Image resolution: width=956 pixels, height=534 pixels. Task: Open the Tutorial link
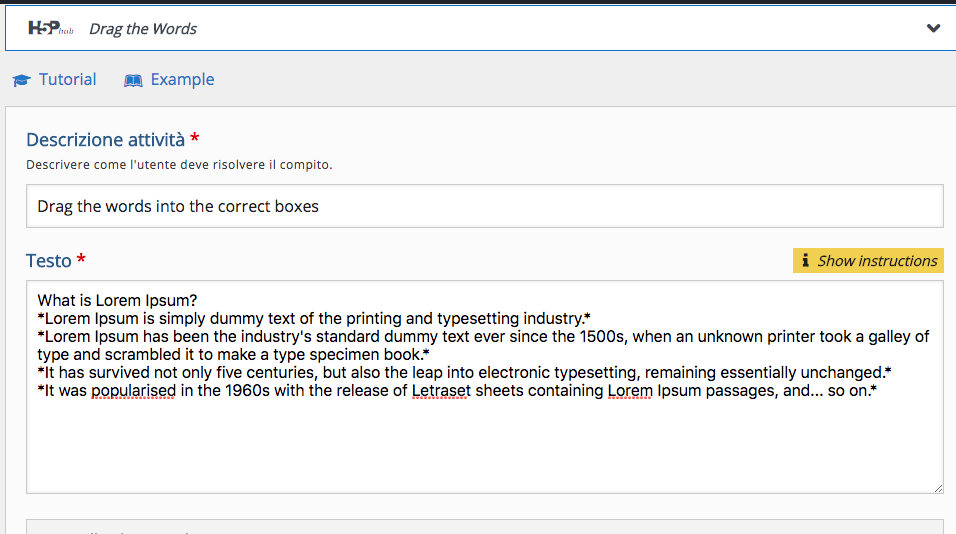click(x=67, y=79)
